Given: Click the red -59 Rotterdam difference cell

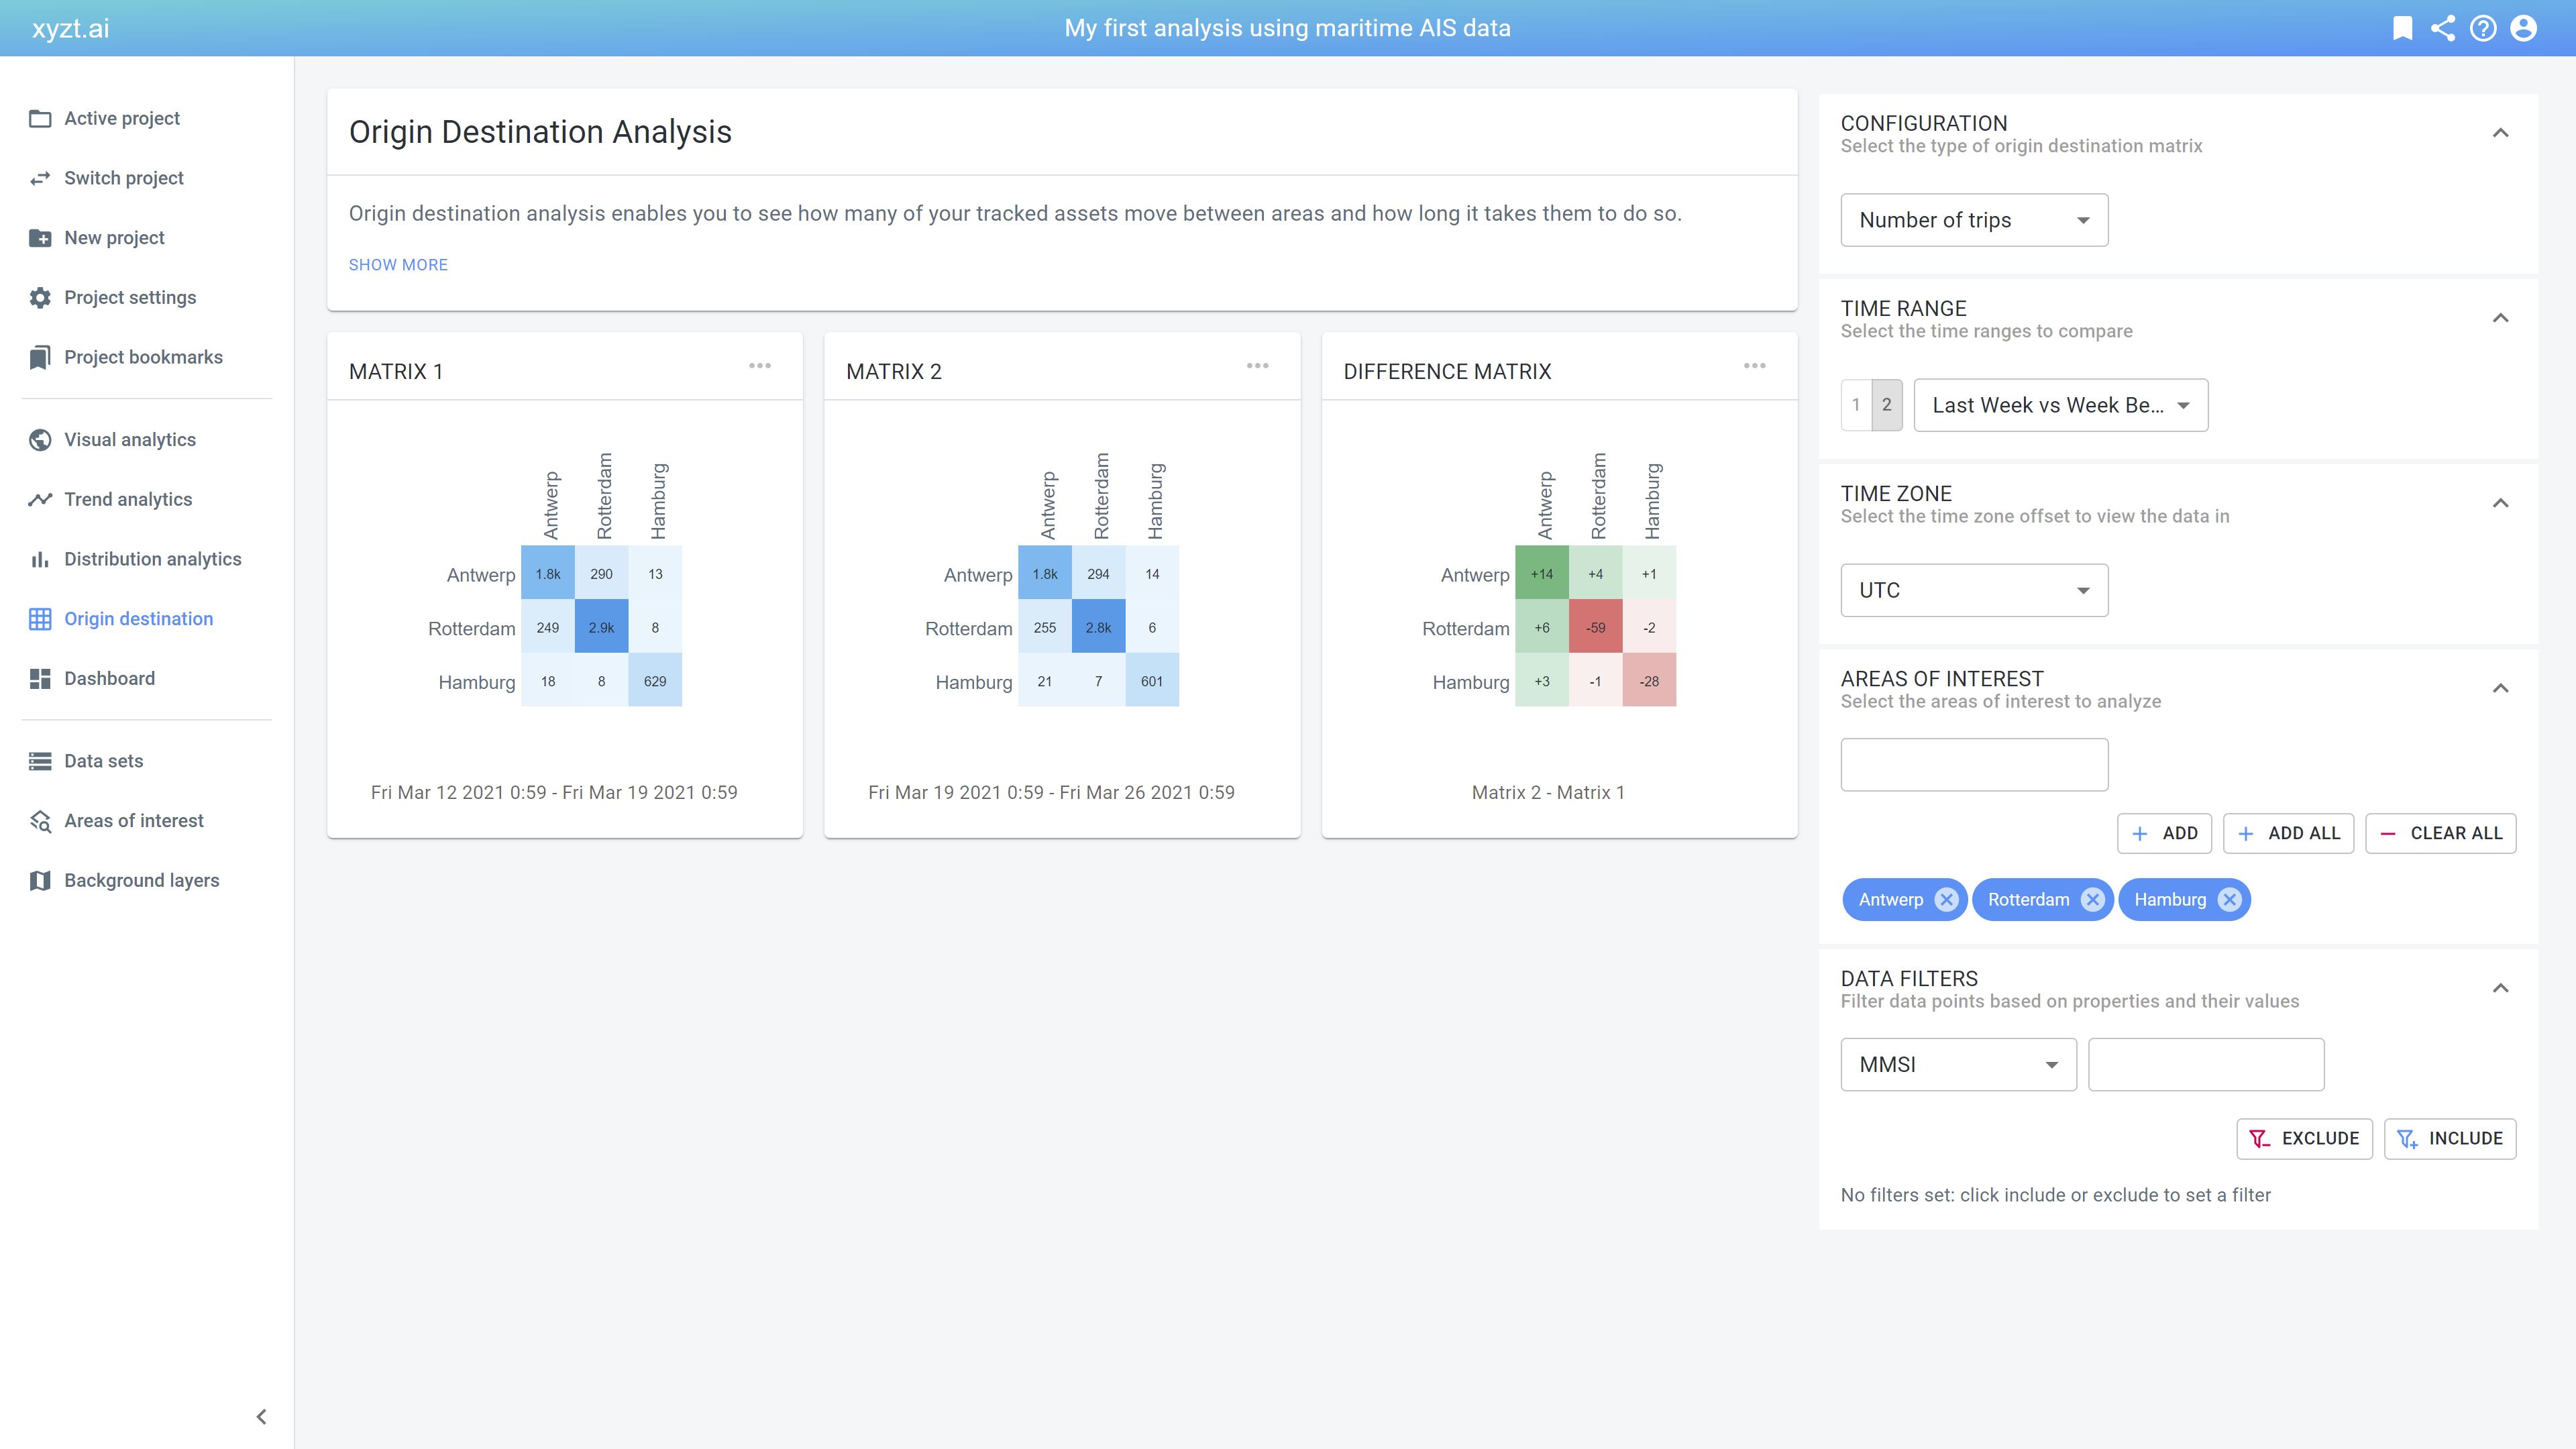Looking at the screenshot, I should (x=1595, y=628).
